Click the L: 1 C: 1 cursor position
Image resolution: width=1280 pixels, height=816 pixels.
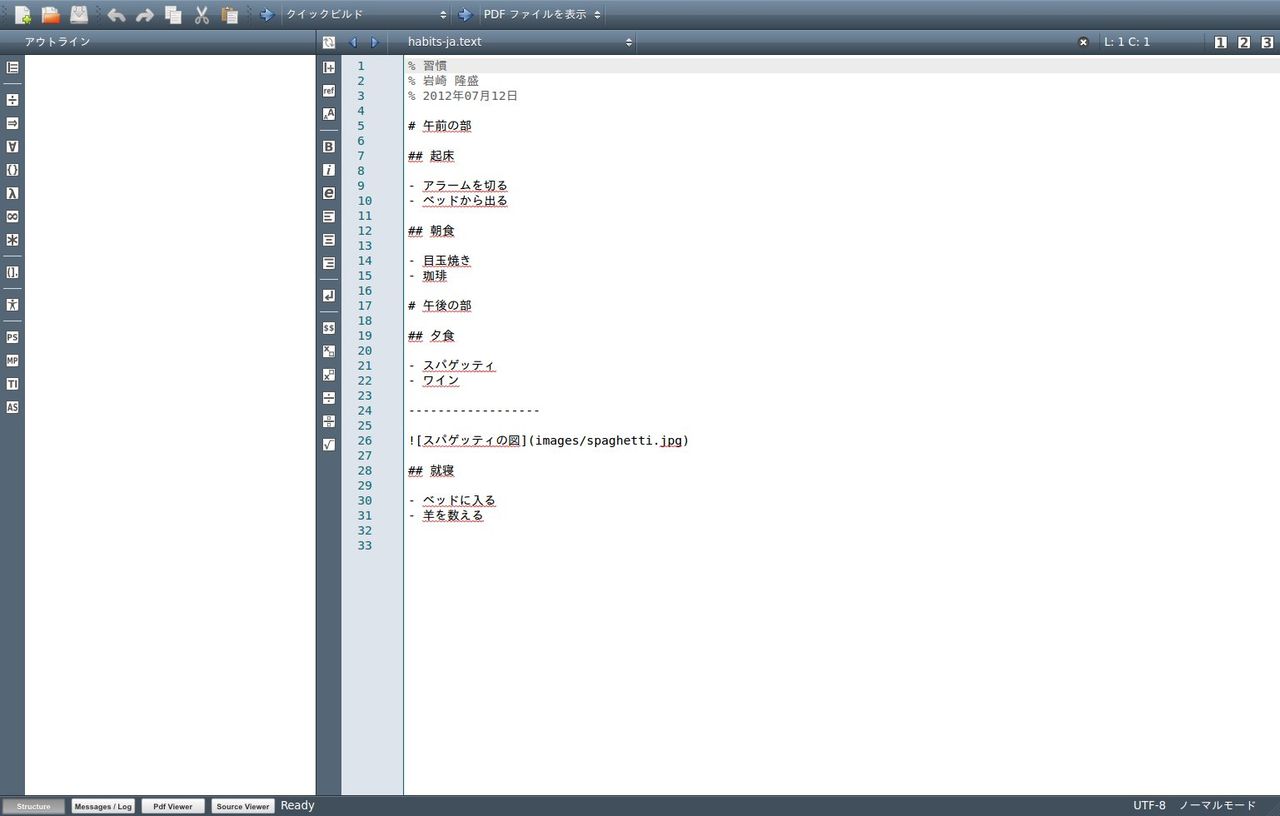(x=1127, y=42)
